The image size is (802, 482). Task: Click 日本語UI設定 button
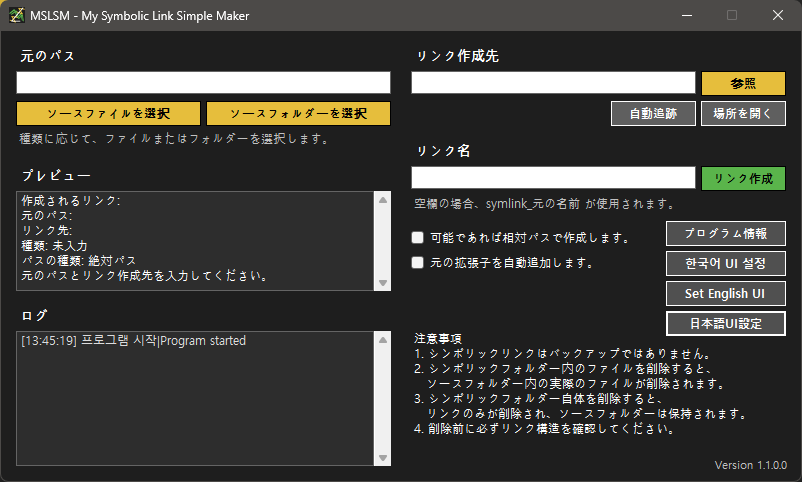[x=726, y=324]
